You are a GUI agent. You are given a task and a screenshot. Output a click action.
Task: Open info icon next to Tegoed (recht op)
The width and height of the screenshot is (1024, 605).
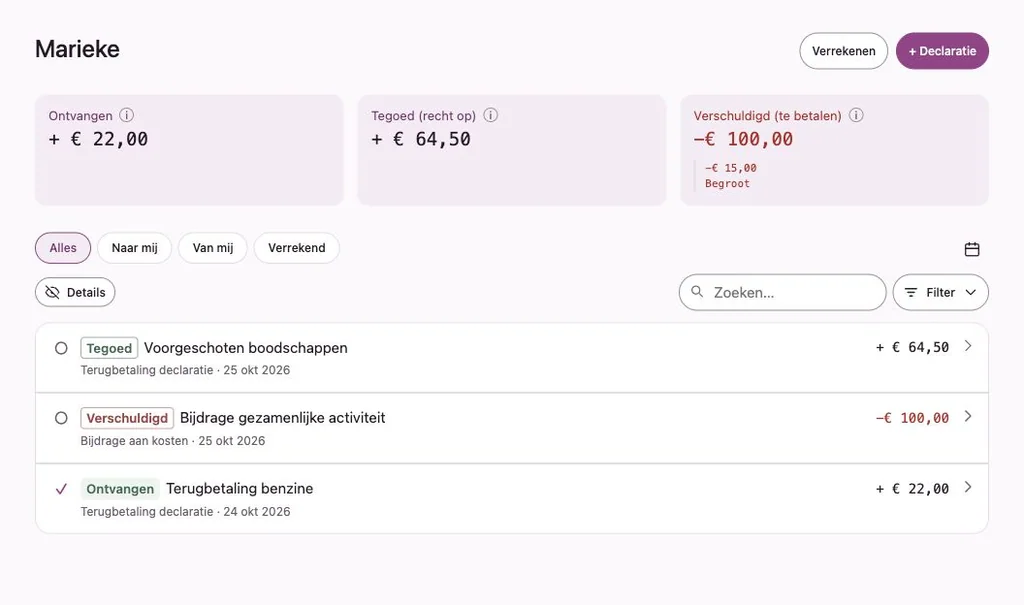(x=490, y=116)
